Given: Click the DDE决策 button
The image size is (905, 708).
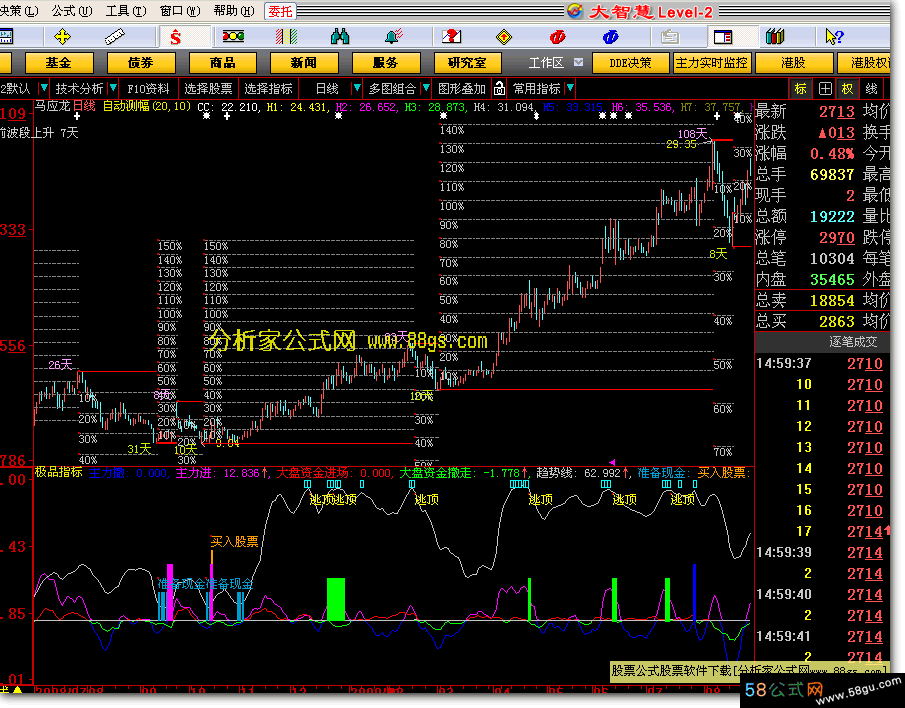Looking at the screenshot, I should coord(630,62).
